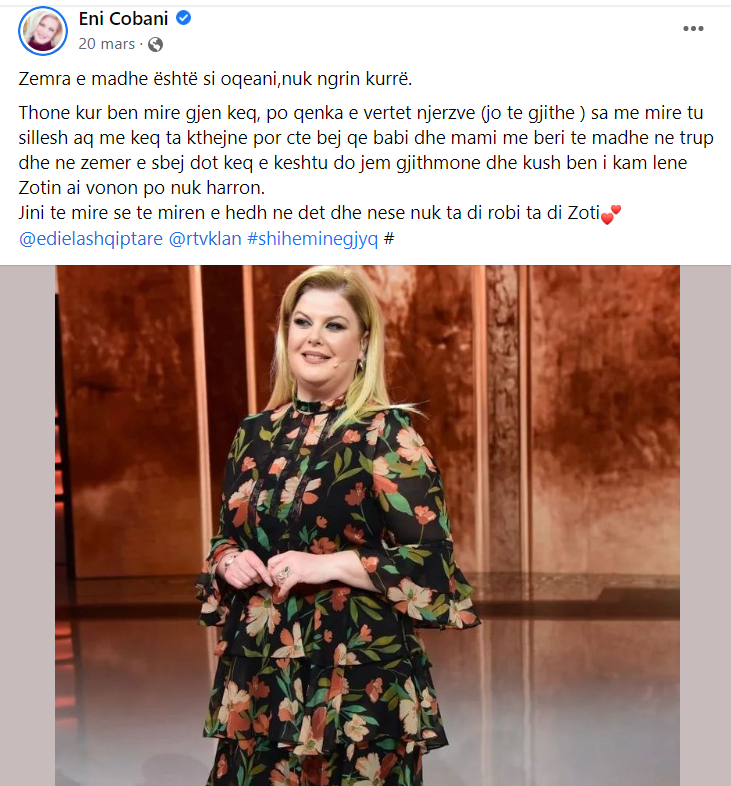Open Eni Cobani's round profile picture
Screen dimensions: 731x786
click(x=43, y=31)
